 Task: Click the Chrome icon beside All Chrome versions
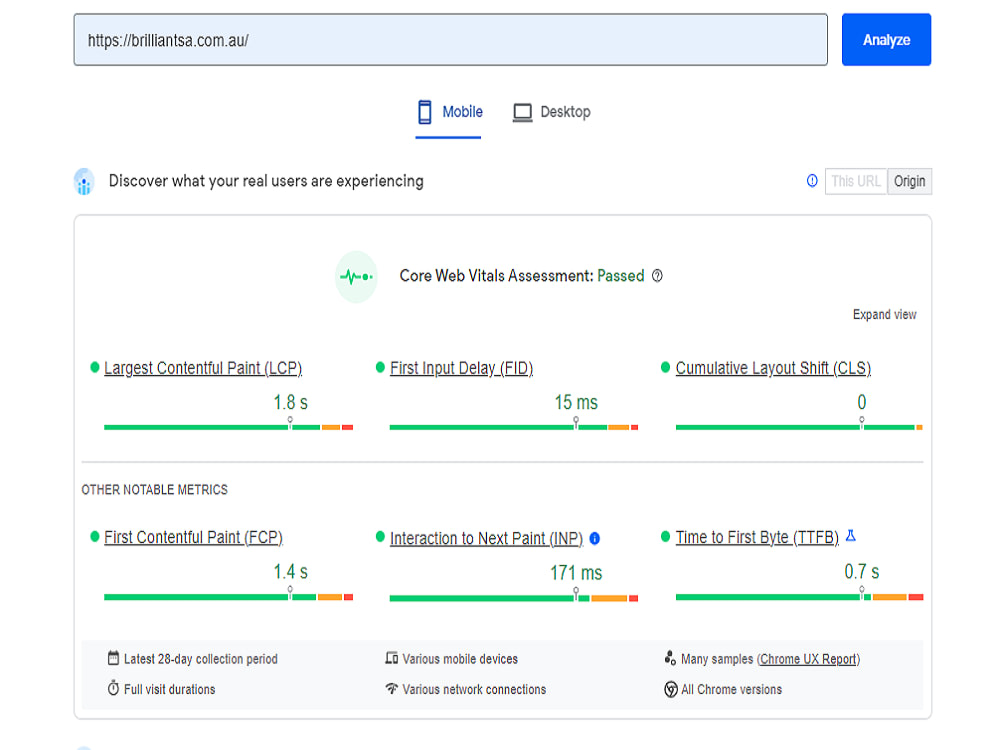[x=671, y=689]
